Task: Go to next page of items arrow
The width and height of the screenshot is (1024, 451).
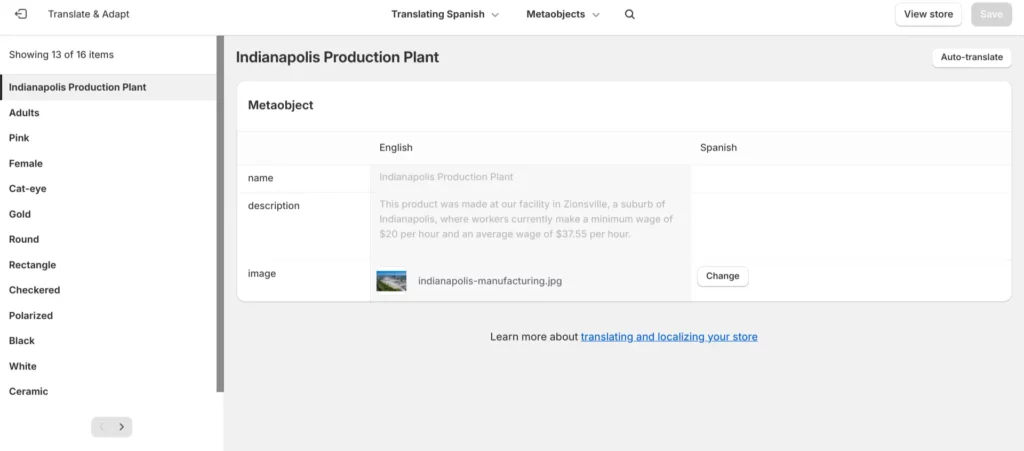Action: pyautogui.click(x=121, y=427)
